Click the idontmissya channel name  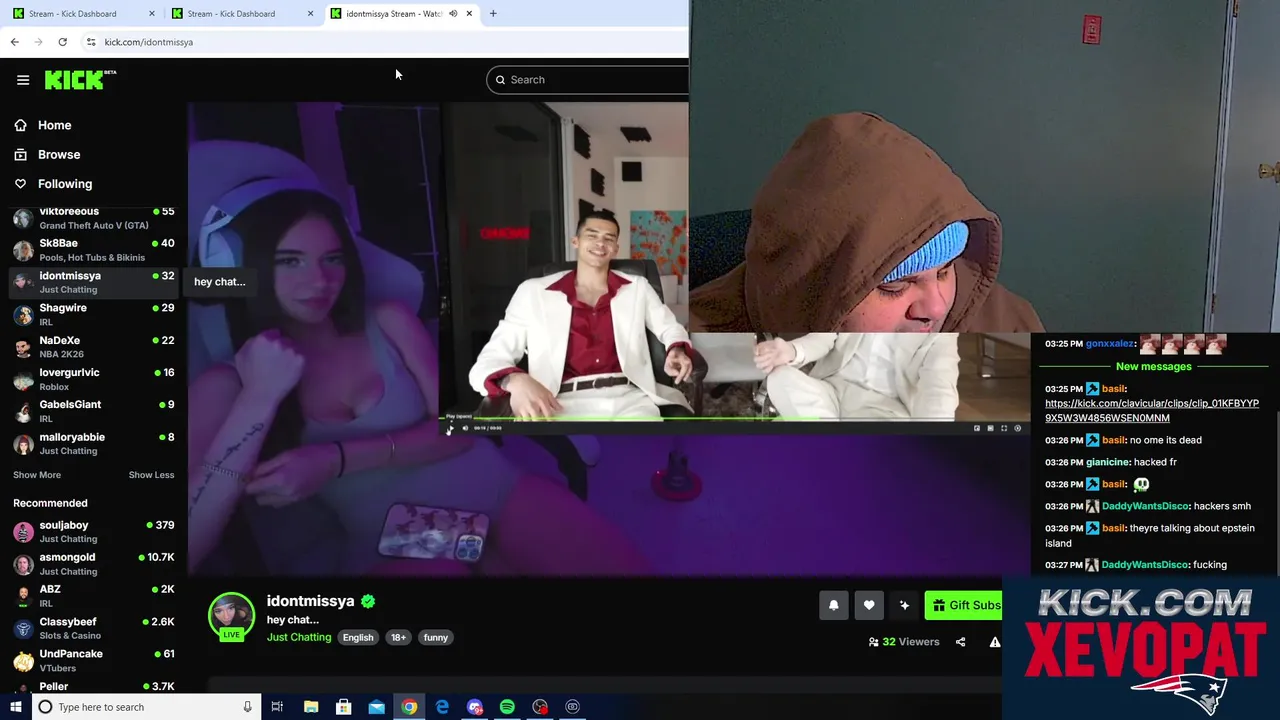coord(310,601)
